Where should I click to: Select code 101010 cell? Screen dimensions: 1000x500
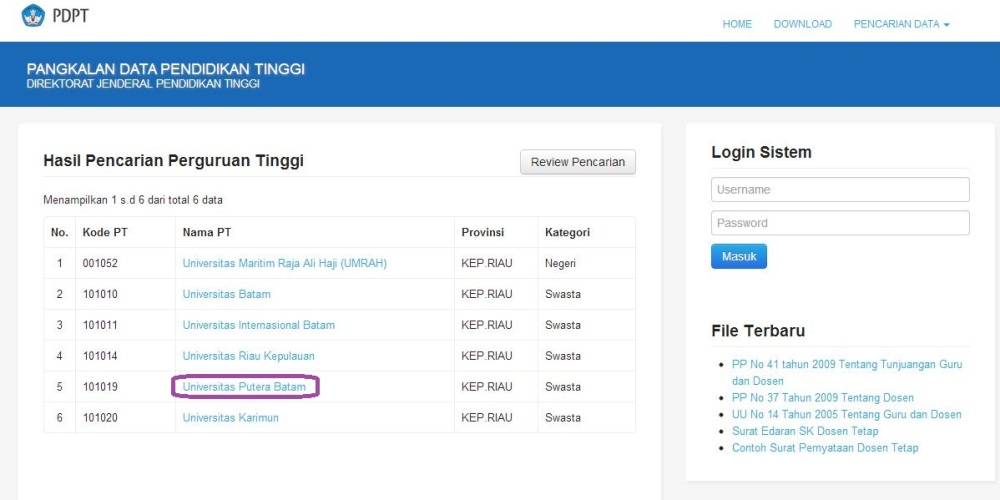100,294
